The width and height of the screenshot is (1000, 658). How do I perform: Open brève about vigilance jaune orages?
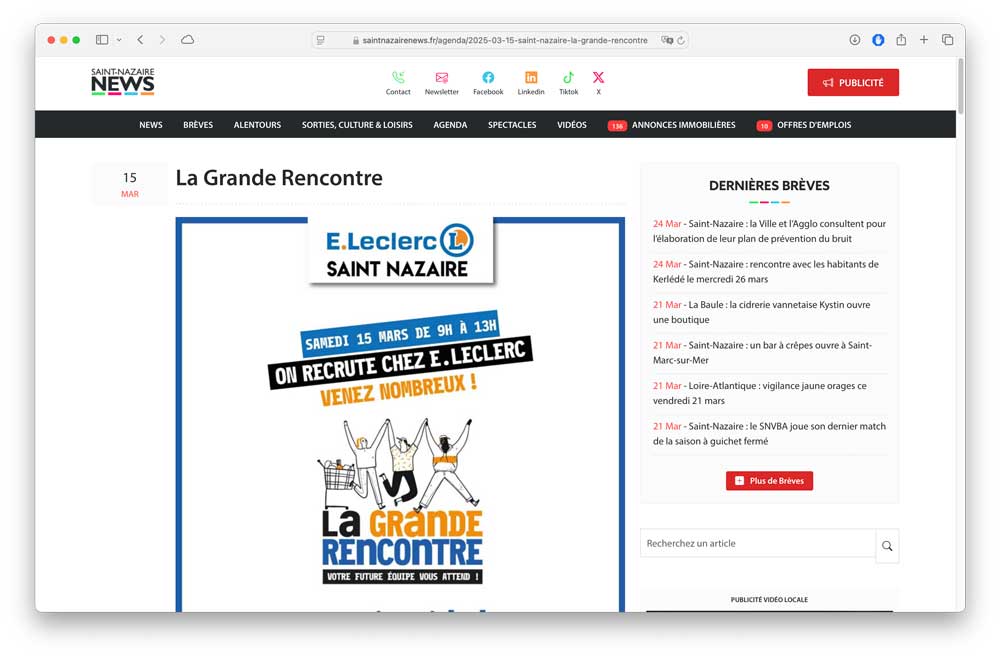760,393
